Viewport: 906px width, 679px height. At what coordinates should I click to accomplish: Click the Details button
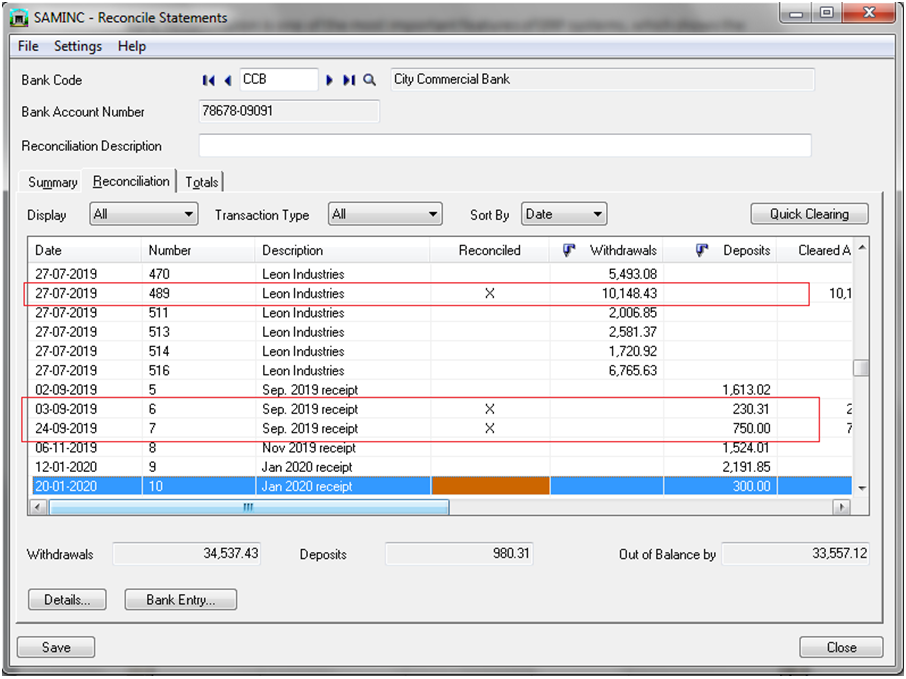tap(67, 600)
